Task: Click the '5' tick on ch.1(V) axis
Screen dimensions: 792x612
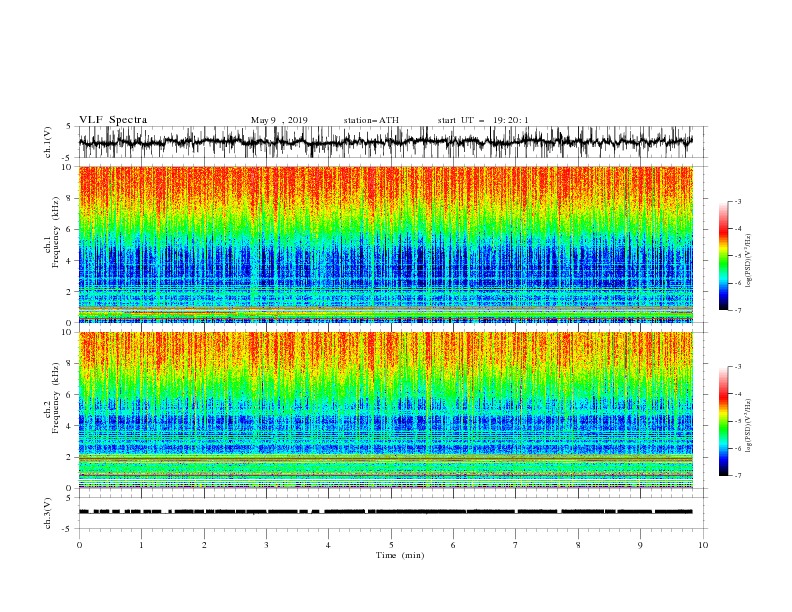Action: [x=70, y=126]
